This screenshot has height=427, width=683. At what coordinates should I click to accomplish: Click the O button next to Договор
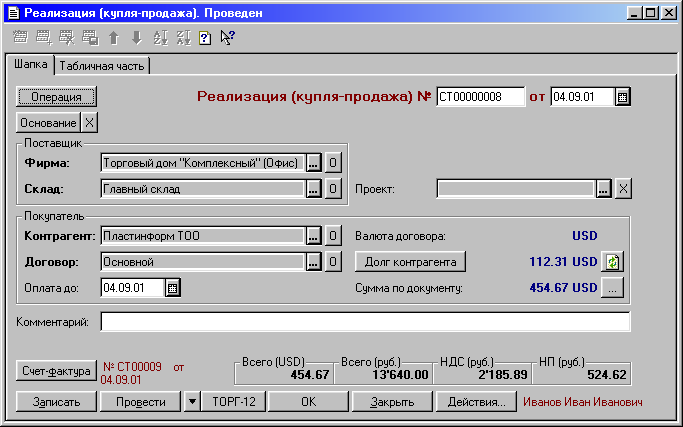pos(333,262)
